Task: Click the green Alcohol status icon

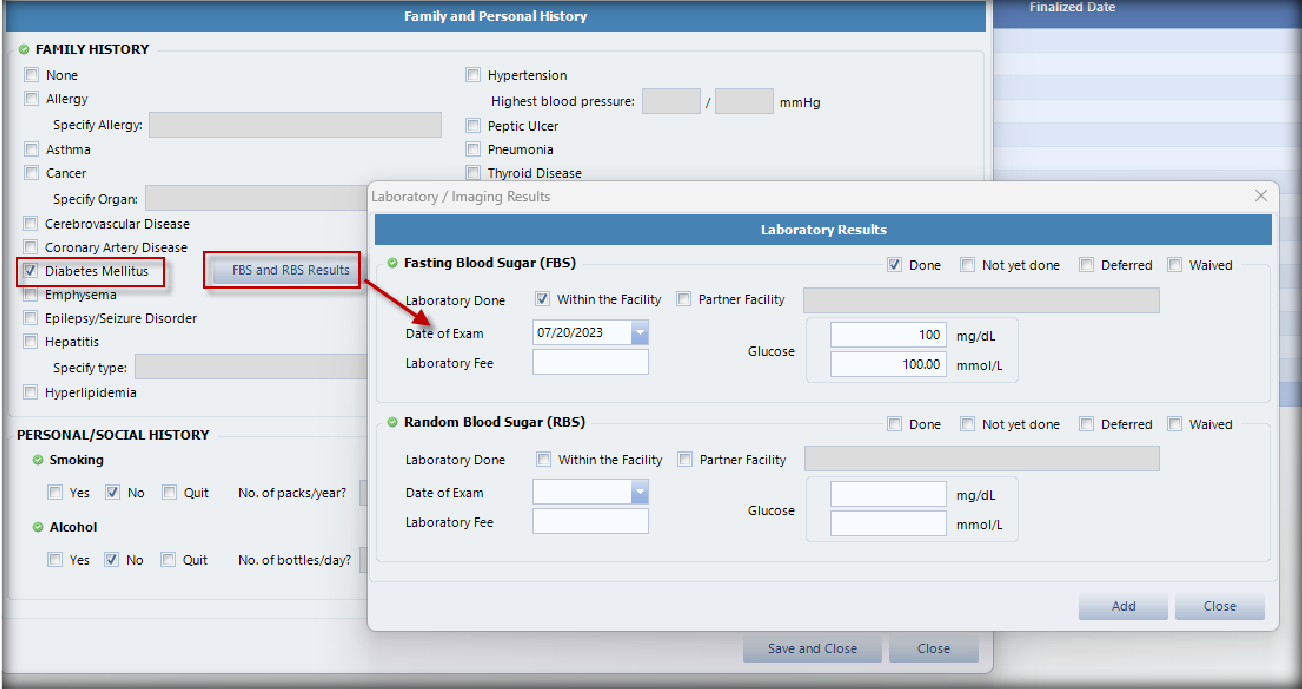Action: (38, 527)
